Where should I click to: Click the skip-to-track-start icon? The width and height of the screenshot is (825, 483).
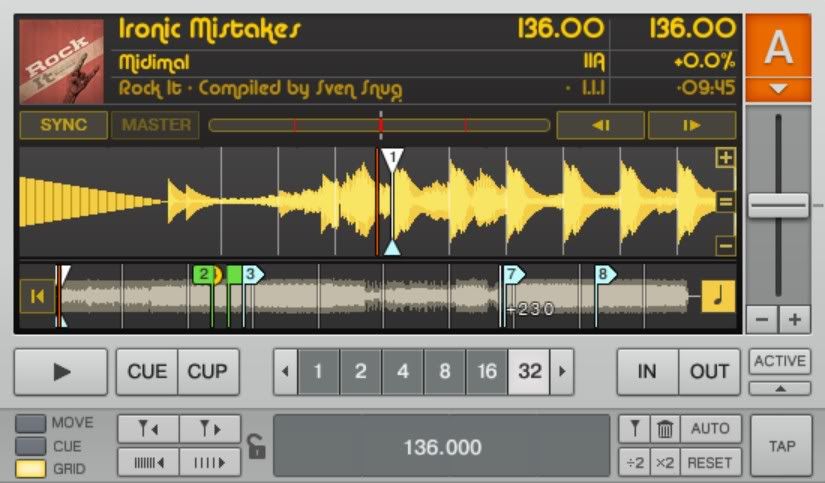[37, 296]
